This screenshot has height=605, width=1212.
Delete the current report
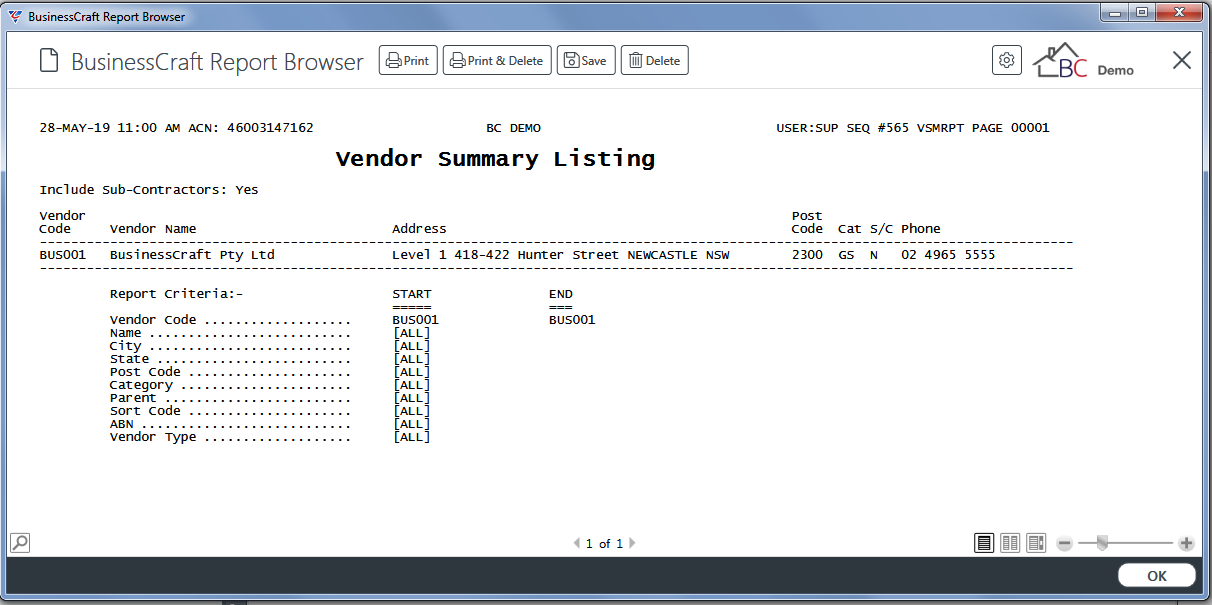coord(654,60)
